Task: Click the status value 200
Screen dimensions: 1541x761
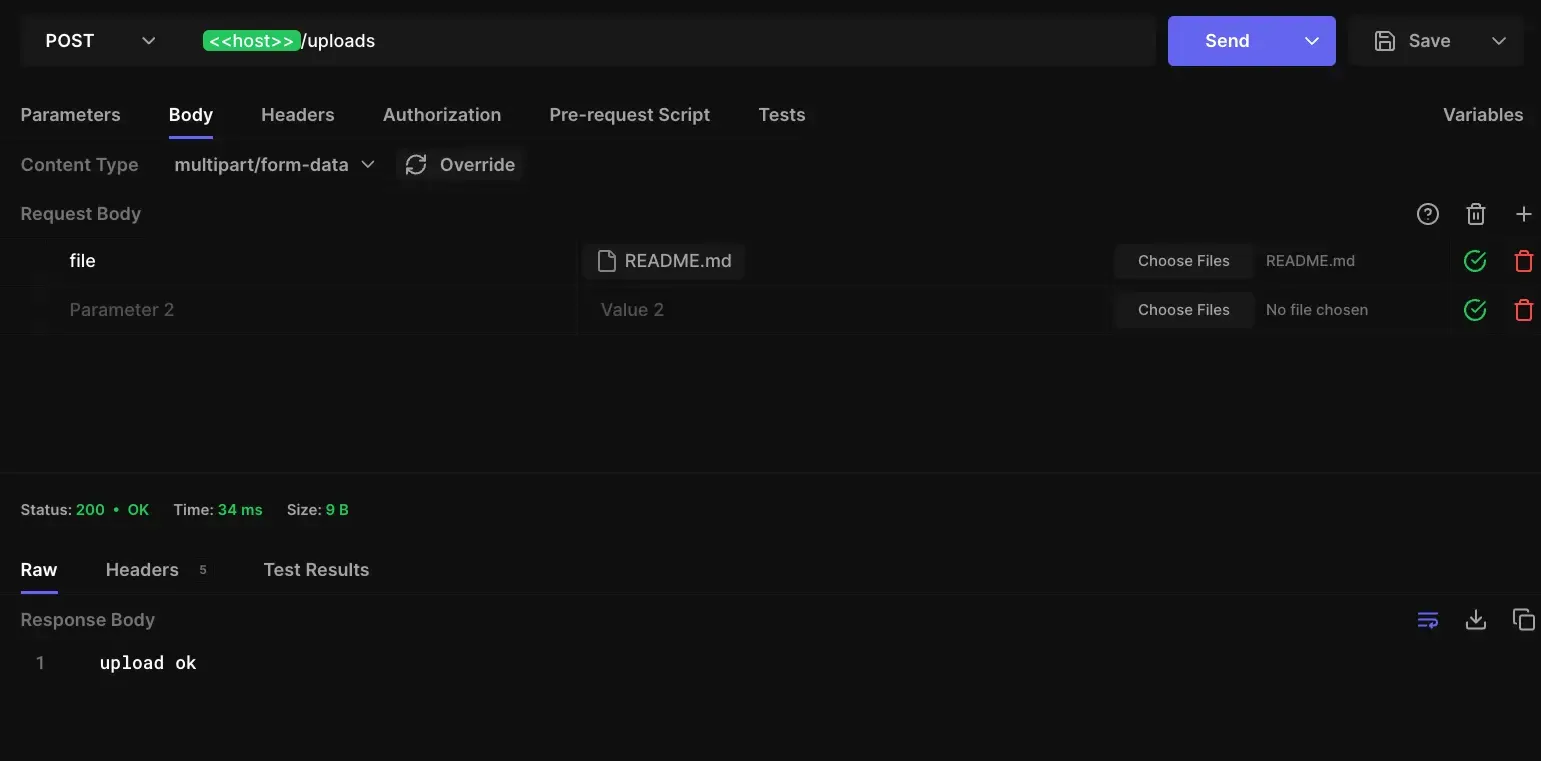Action: (x=90, y=510)
